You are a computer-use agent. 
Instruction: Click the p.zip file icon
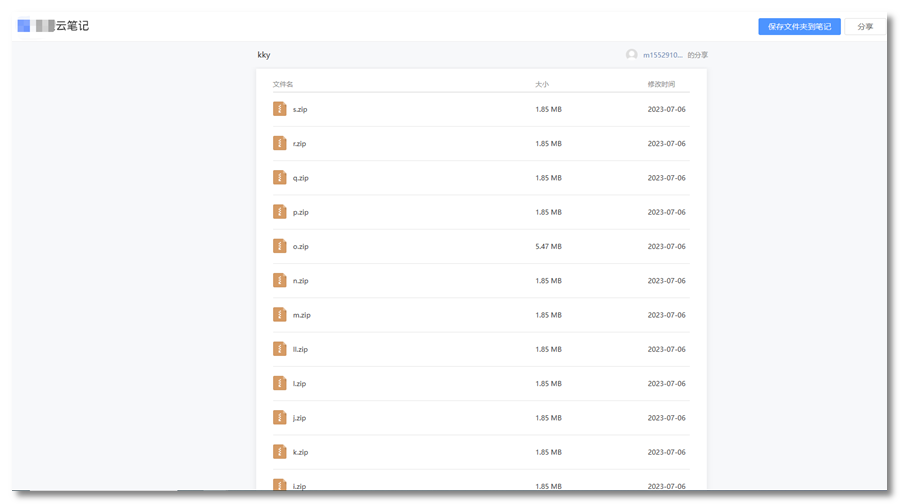coord(280,212)
